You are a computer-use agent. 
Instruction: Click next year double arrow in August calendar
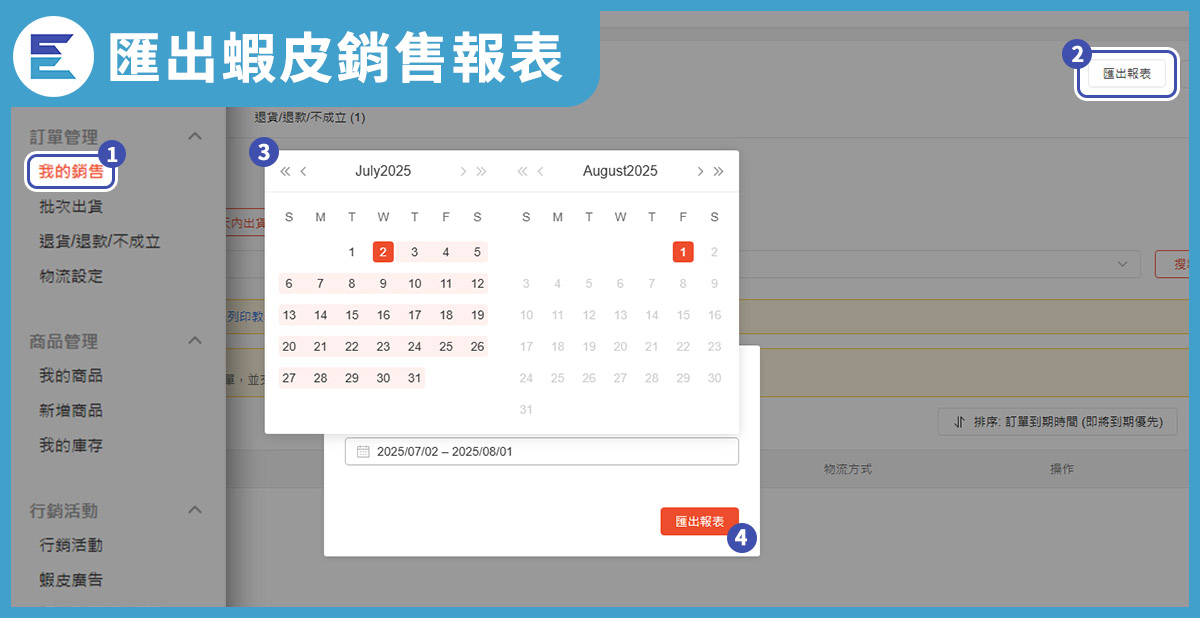718,171
